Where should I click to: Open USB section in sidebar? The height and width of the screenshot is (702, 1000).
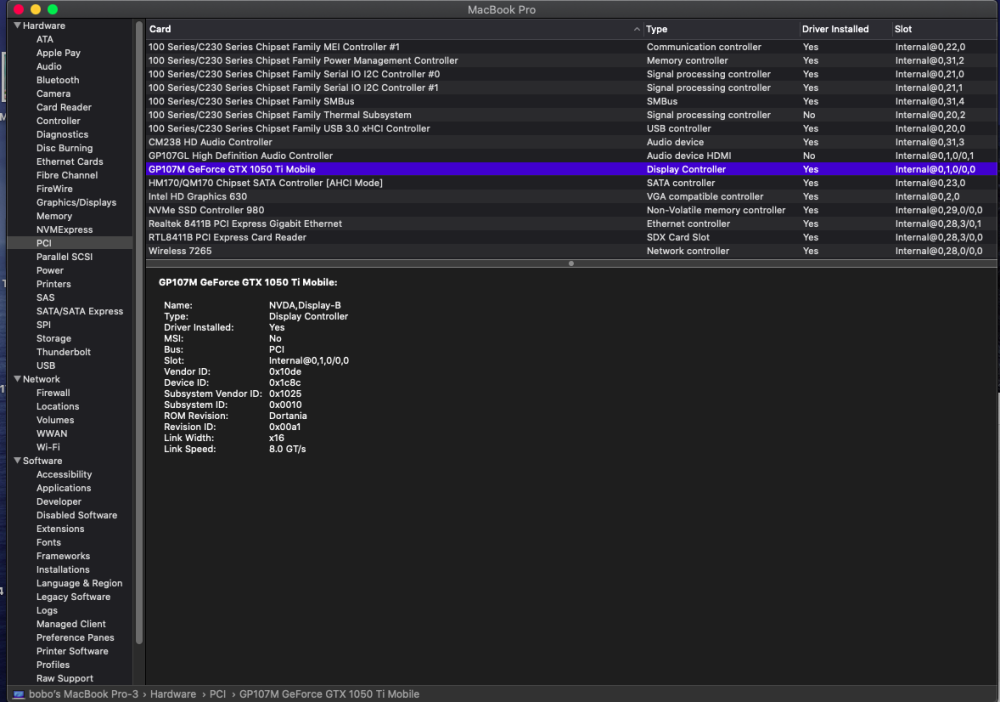pyautogui.click(x=45, y=365)
